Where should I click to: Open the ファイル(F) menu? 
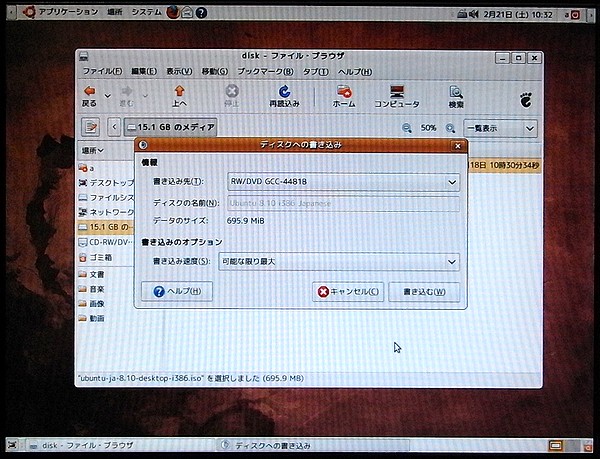pyautogui.click(x=102, y=72)
